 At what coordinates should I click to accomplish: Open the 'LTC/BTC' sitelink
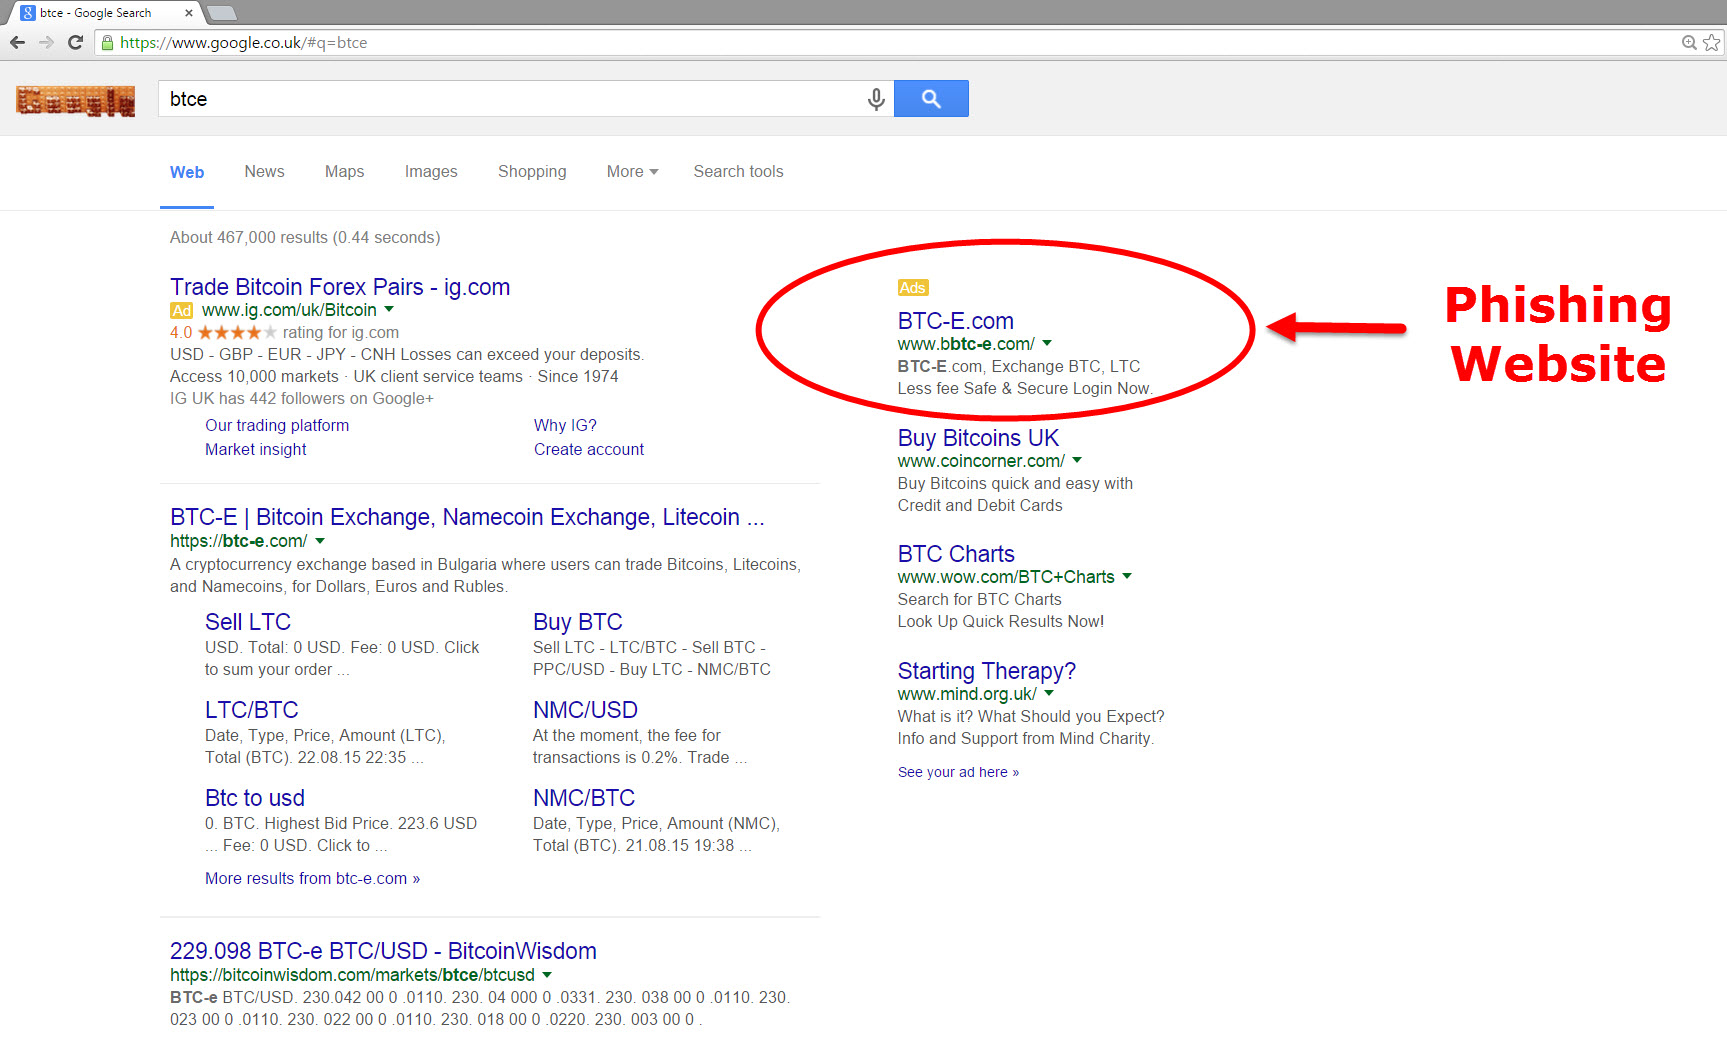coord(252,710)
